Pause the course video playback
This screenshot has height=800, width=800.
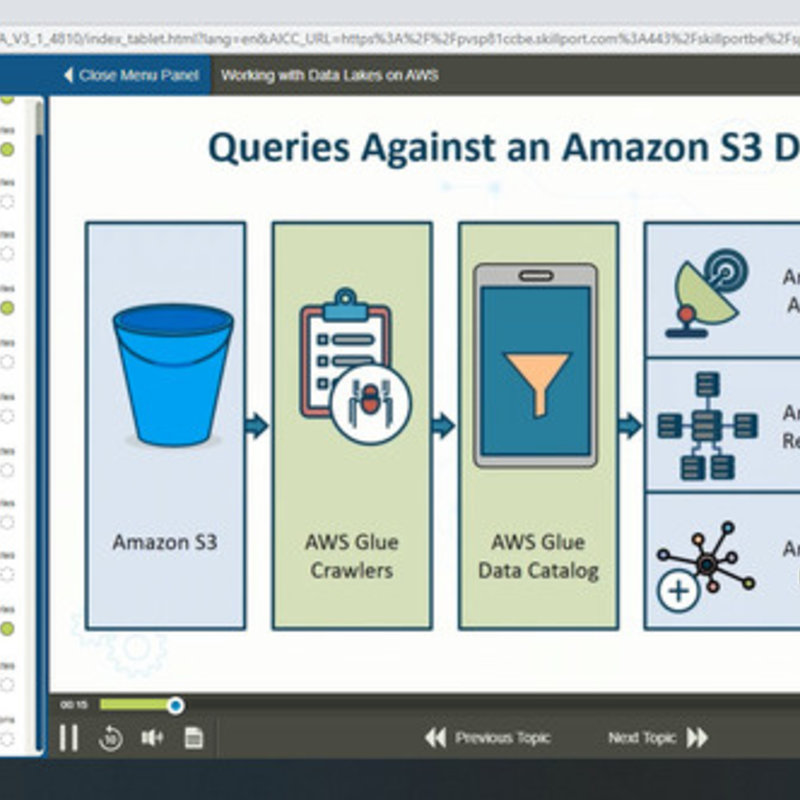click(x=69, y=738)
